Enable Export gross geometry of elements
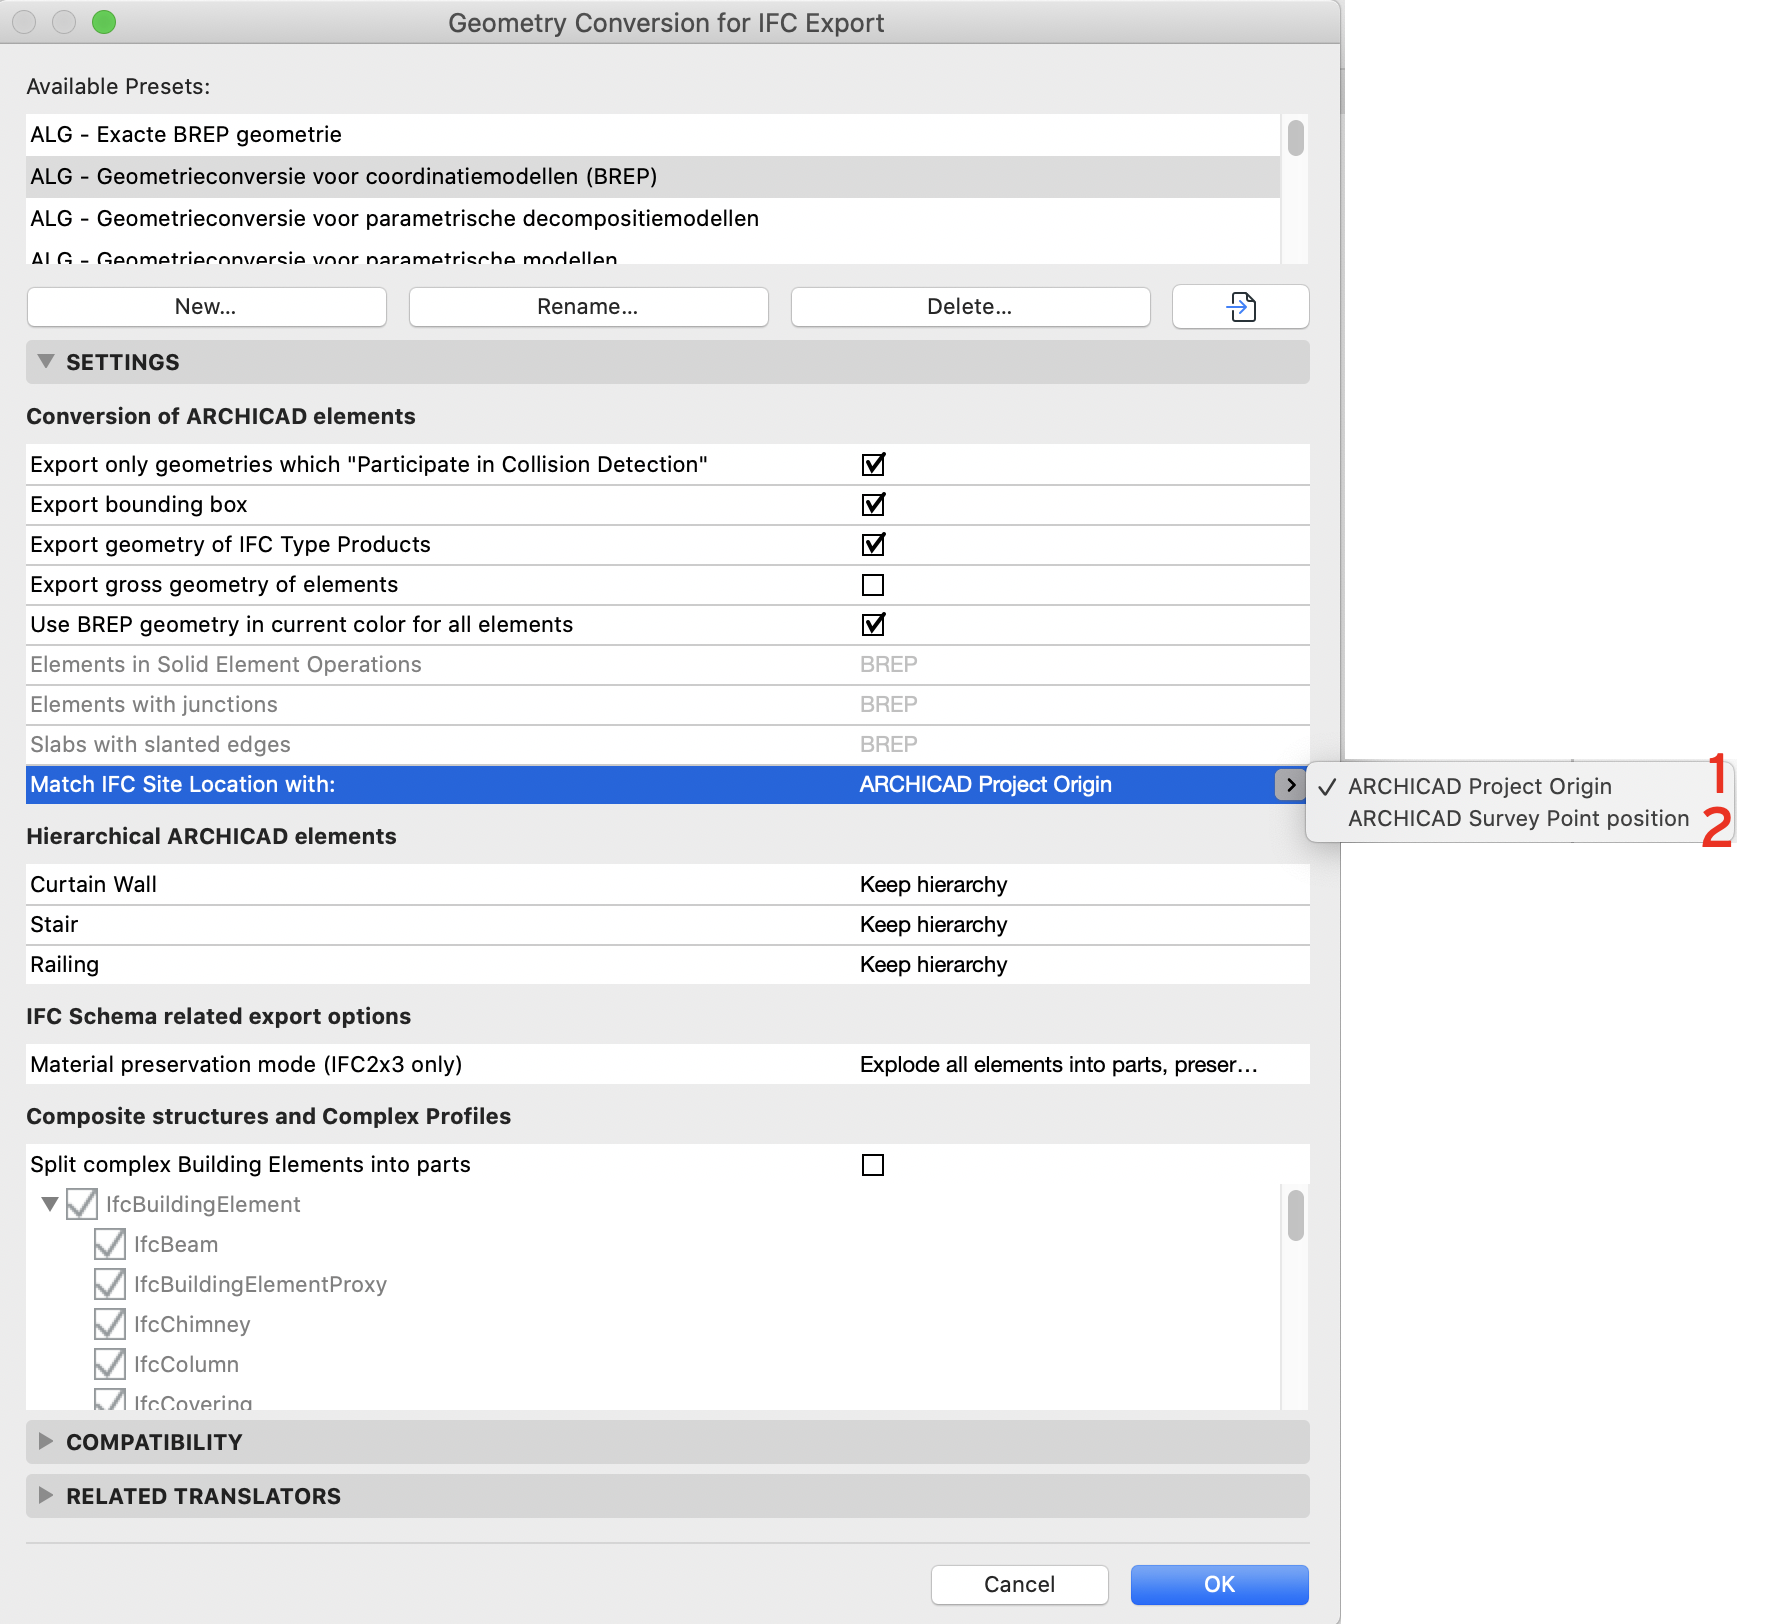 873,585
